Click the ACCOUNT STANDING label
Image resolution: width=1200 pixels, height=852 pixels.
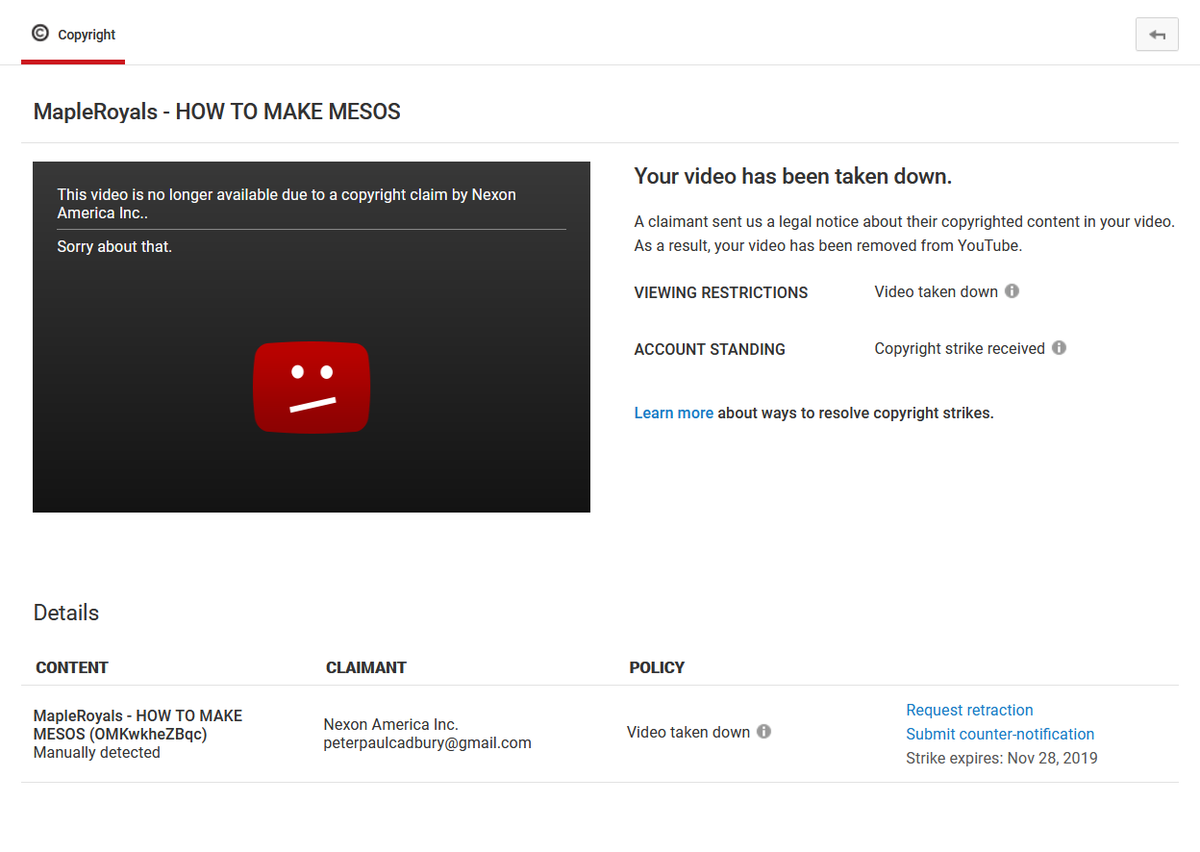pyautogui.click(x=710, y=350)
